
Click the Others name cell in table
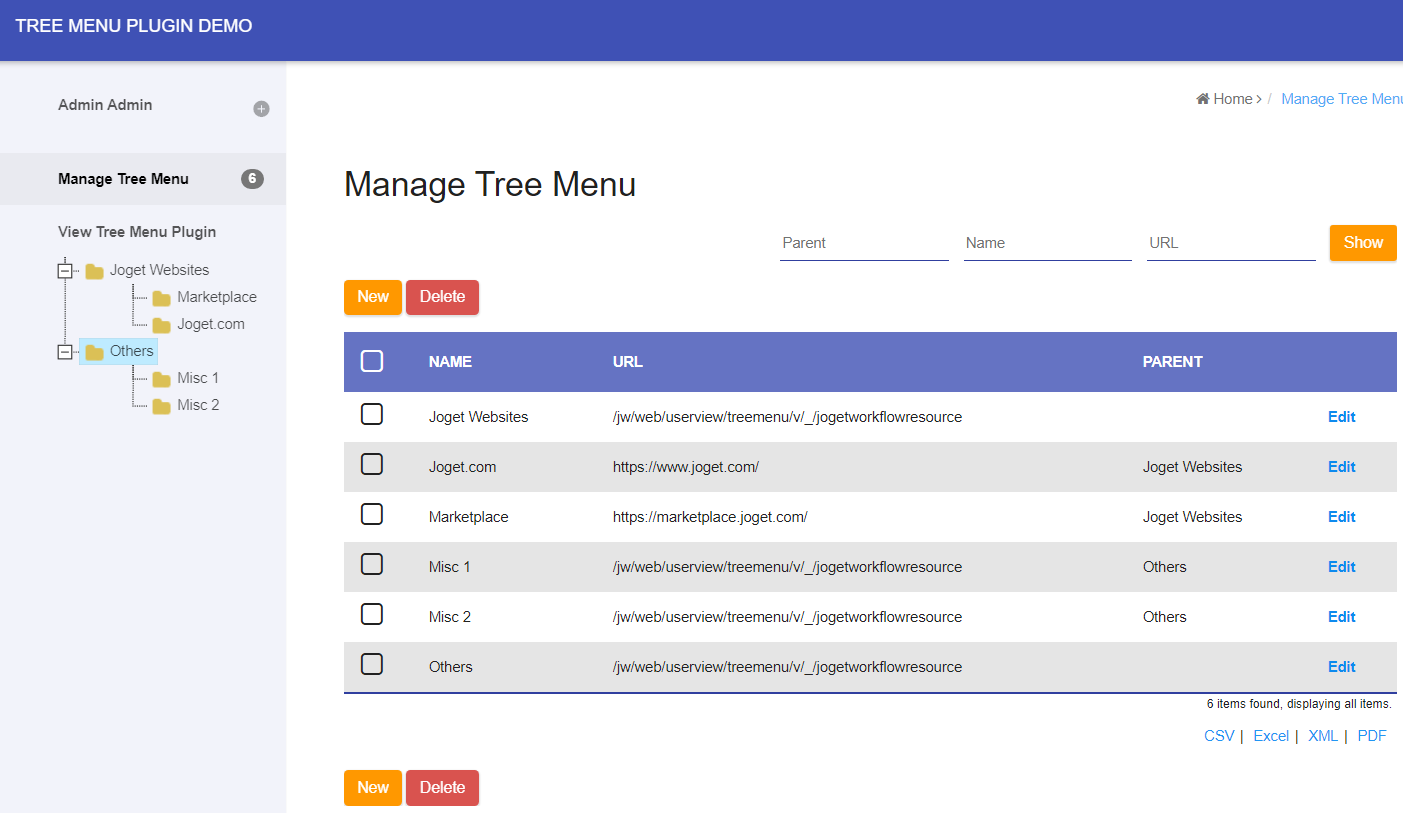pyautogui.click(x=451, y=667)
